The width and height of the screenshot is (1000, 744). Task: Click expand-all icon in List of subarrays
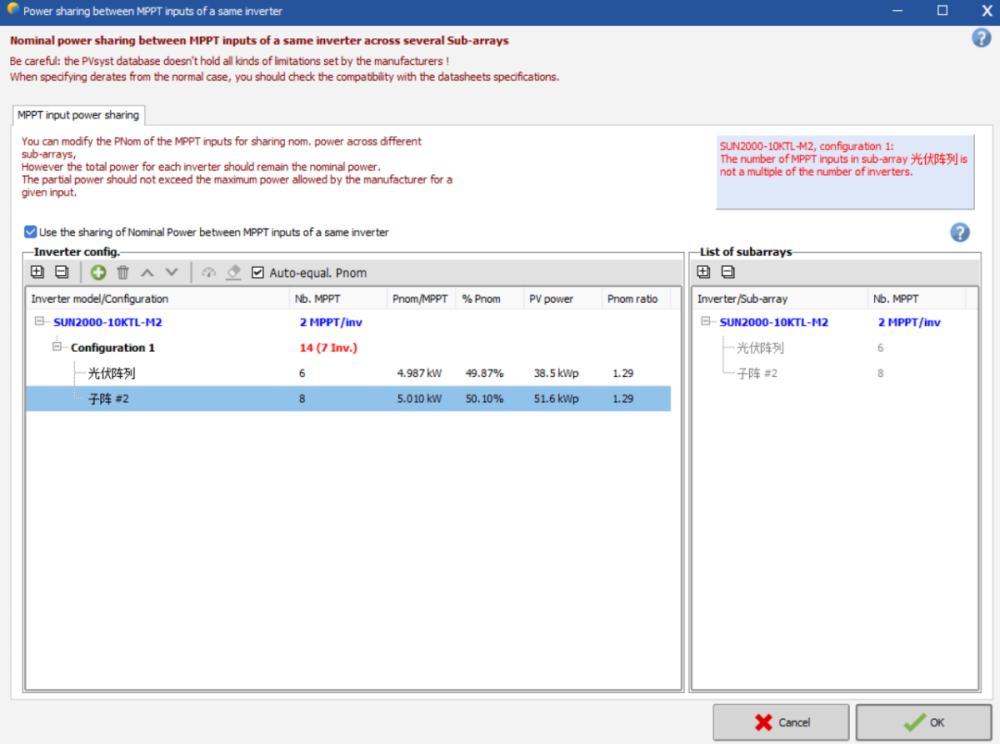[x=704, y=272]
